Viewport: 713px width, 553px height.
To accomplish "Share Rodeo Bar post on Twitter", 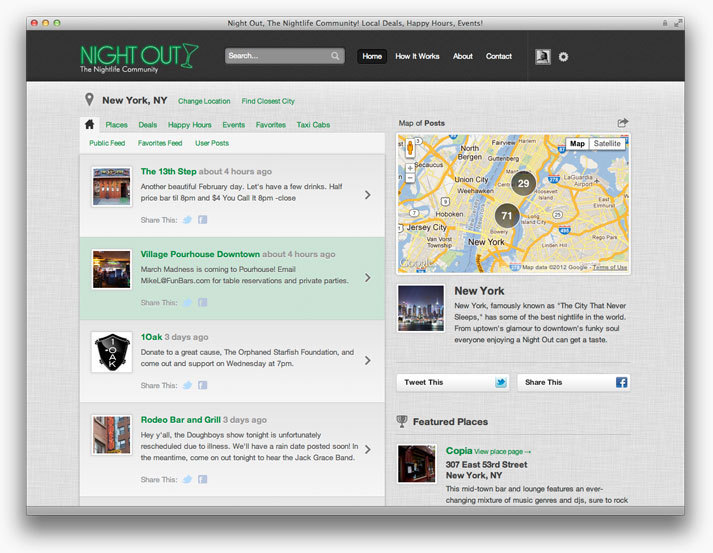I will click(187, 479).
